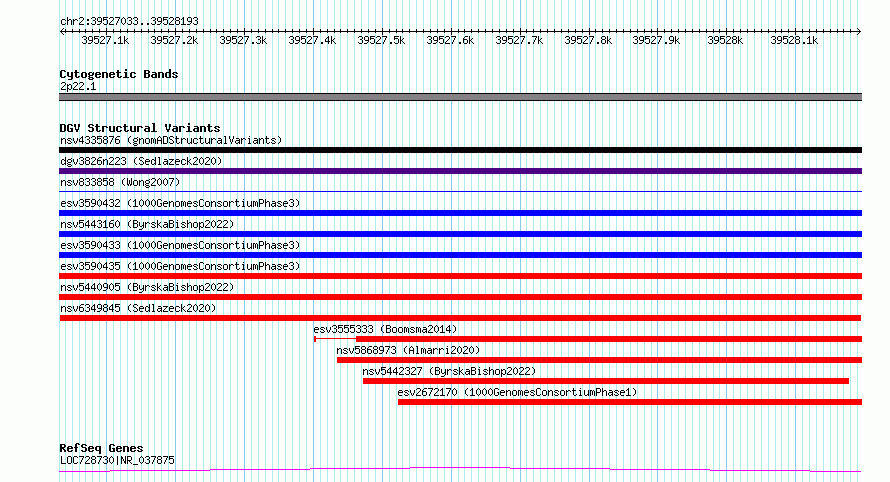Viewport: 890px width, 482px height.
Task: Open variant label nsv5443160 (ByrskaBishop2022)
Action: (147, 224)
